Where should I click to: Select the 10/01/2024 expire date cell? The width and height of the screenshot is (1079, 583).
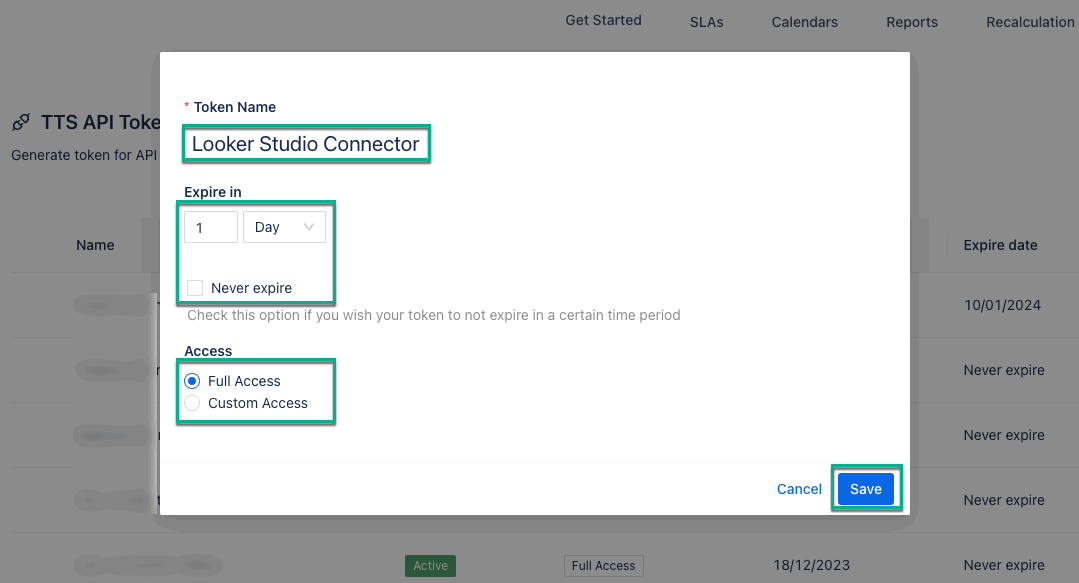1003,305
